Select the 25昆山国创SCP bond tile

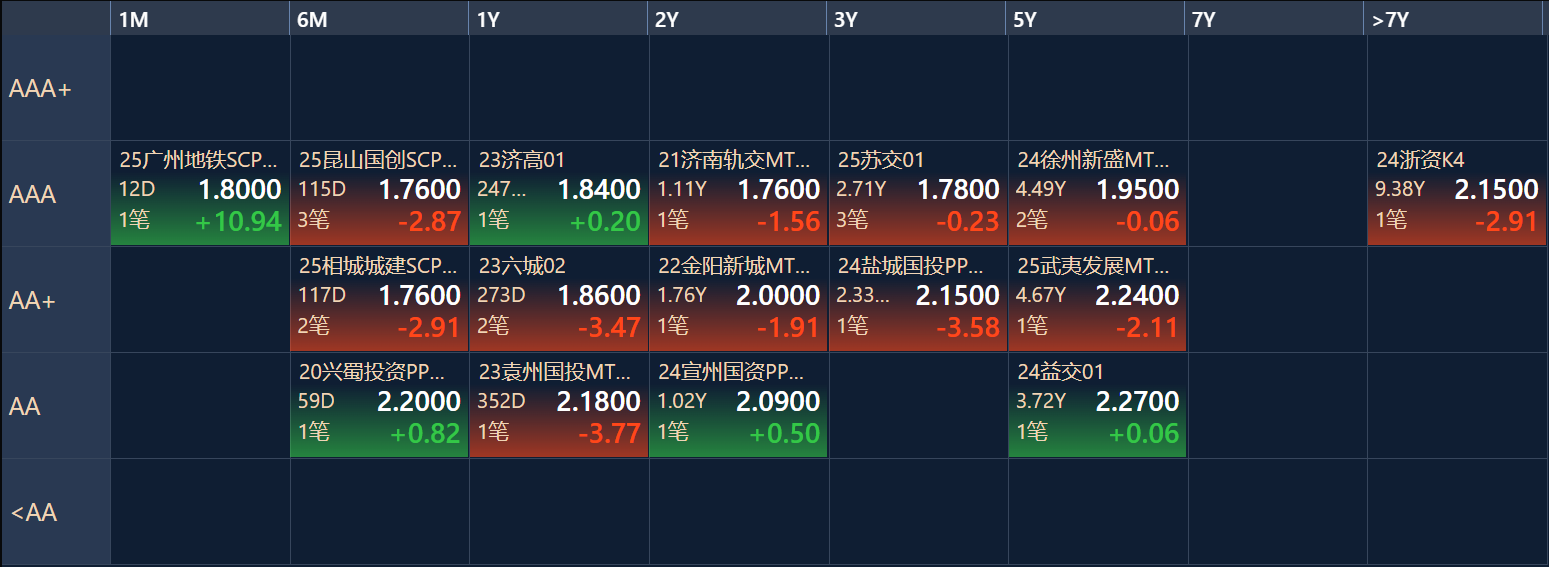379,193
